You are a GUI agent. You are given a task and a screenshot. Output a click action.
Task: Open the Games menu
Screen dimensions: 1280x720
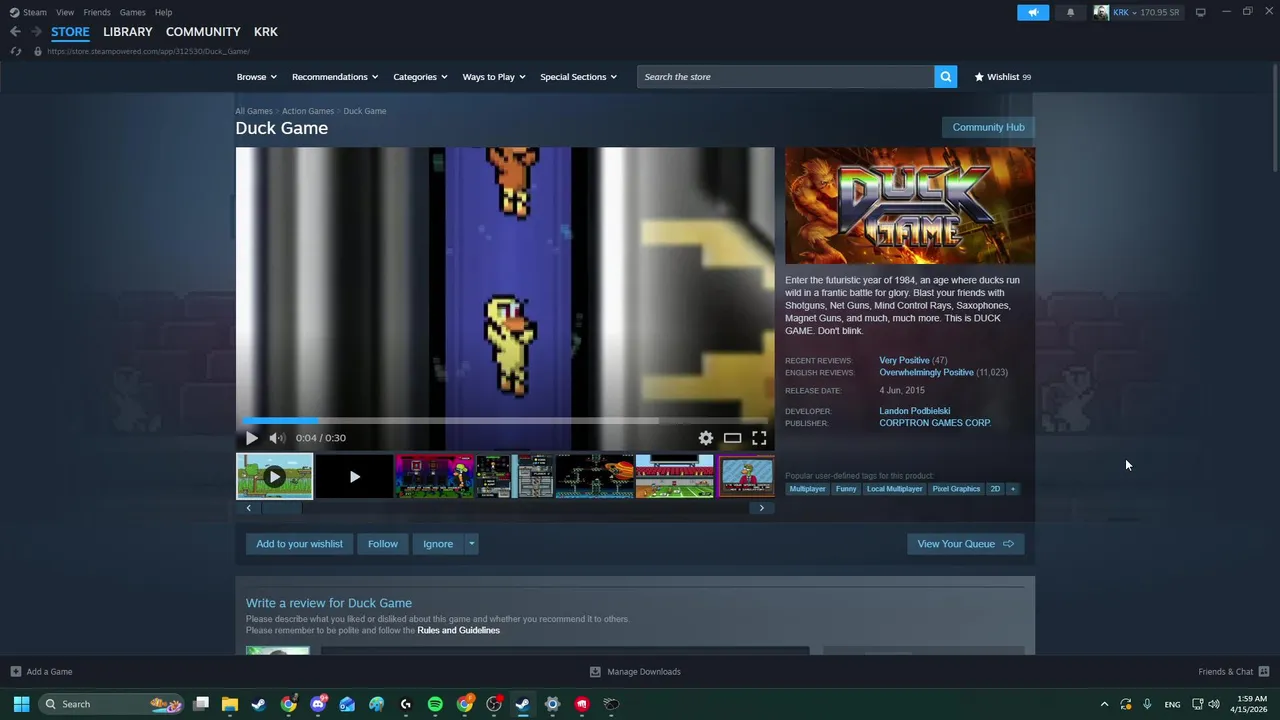coord(132,12)
